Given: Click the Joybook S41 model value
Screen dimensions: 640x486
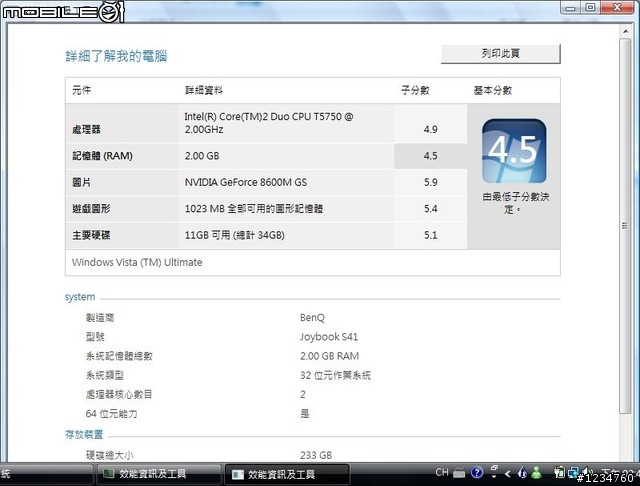Looking at the screenshot, I should 329,337.
